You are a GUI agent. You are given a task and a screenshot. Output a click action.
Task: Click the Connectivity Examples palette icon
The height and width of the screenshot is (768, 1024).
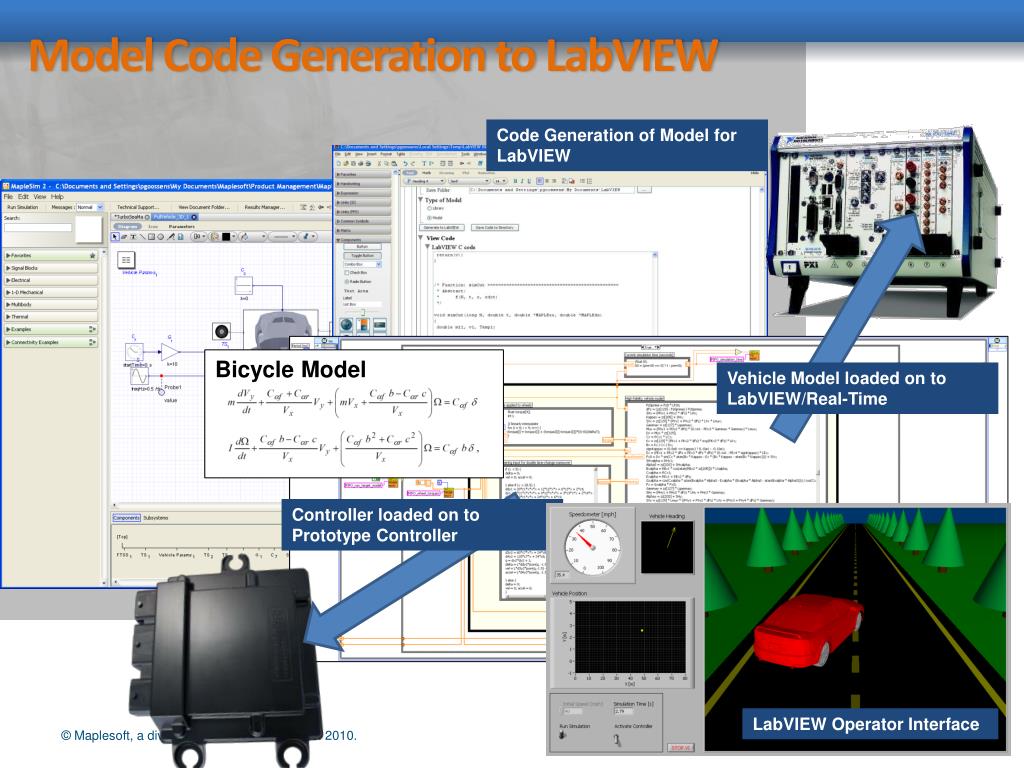[92, 342]
